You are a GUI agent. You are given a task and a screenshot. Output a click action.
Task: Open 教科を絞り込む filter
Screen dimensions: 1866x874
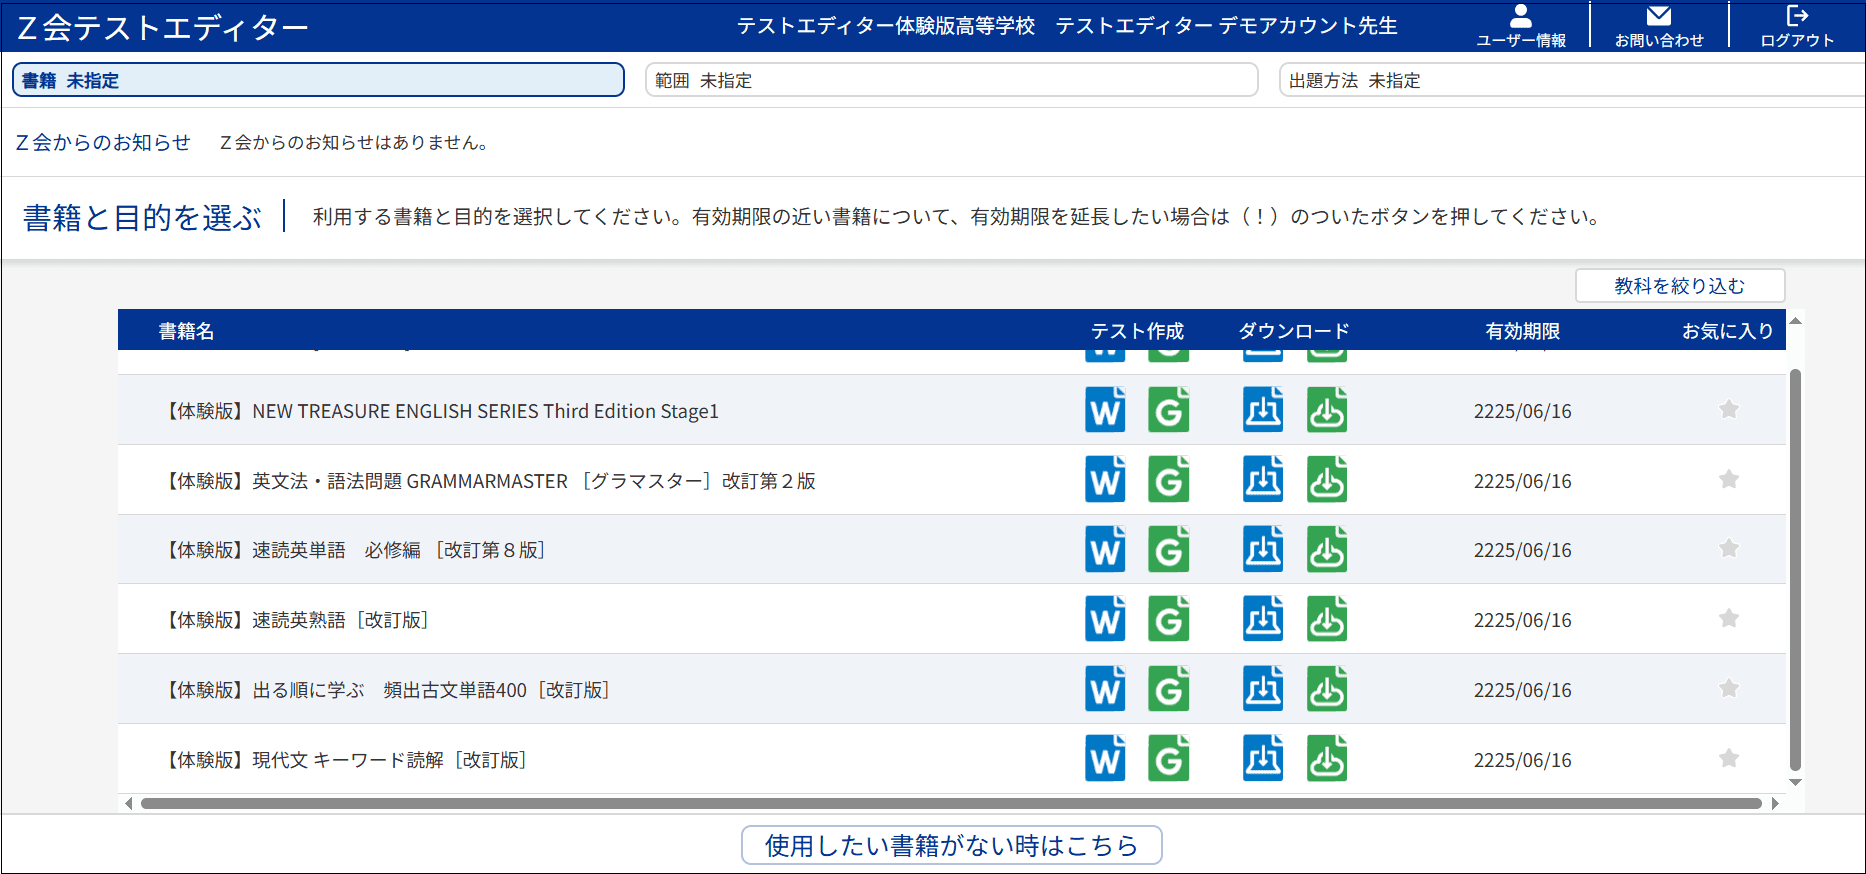click(x=1679, y=286)
